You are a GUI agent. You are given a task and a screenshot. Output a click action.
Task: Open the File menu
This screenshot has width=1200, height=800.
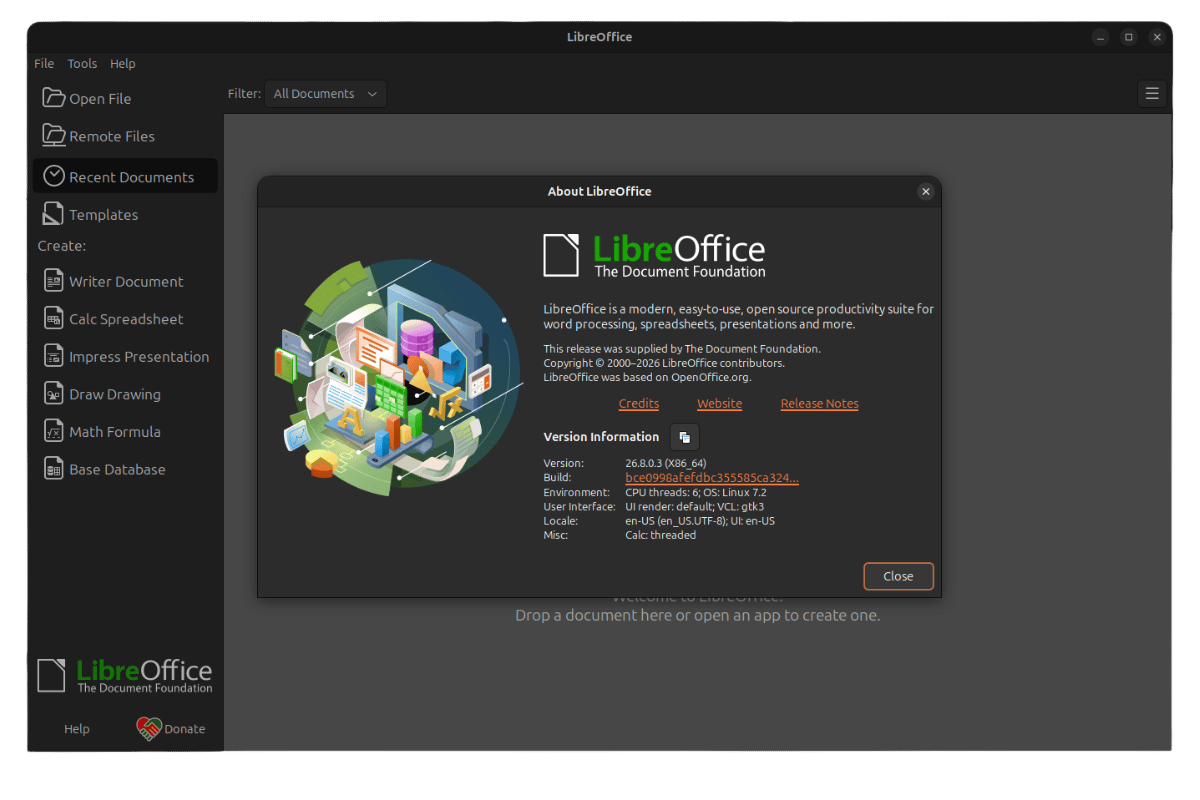point(44,63)
